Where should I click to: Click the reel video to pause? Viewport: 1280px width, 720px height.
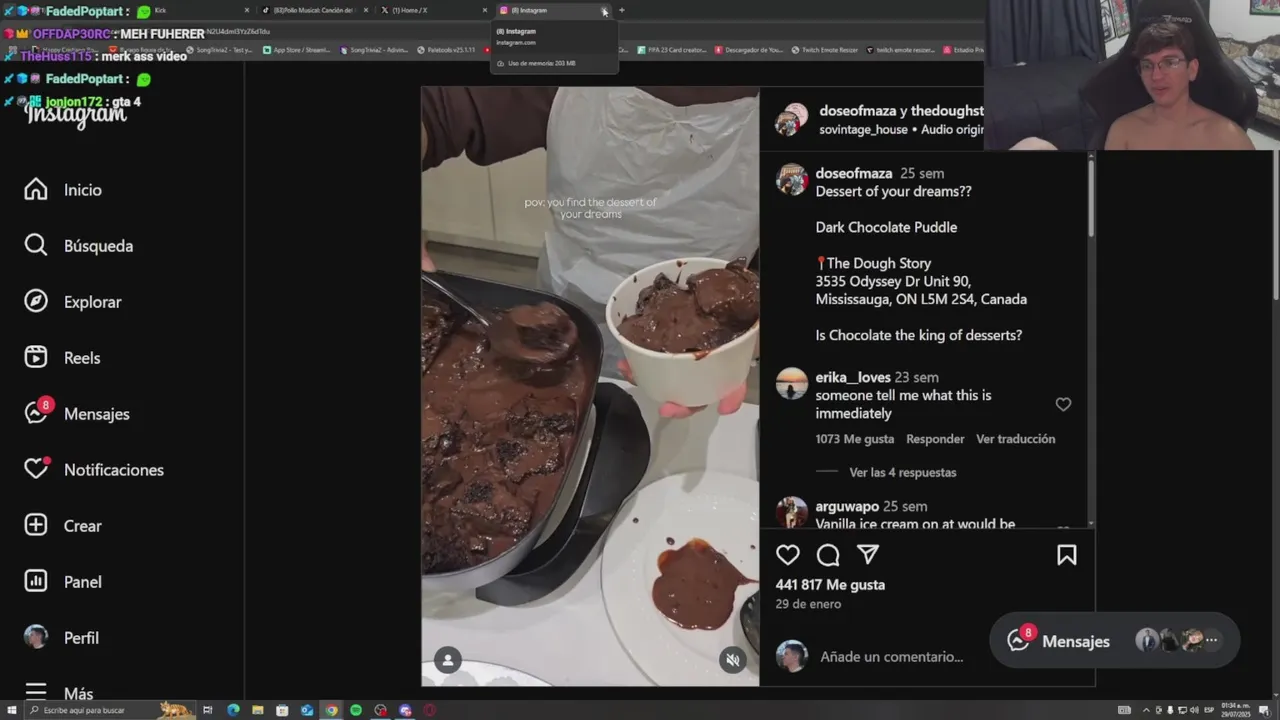click(590, 386)
